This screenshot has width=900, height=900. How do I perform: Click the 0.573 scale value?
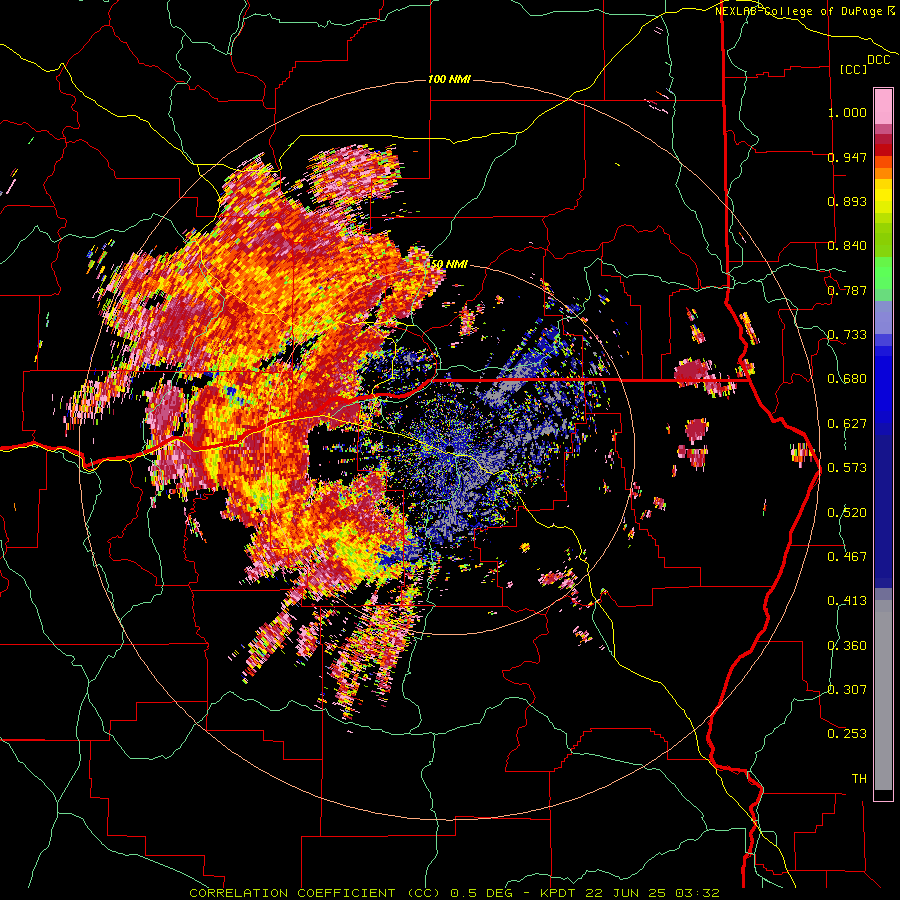click(x=847, y=468)
